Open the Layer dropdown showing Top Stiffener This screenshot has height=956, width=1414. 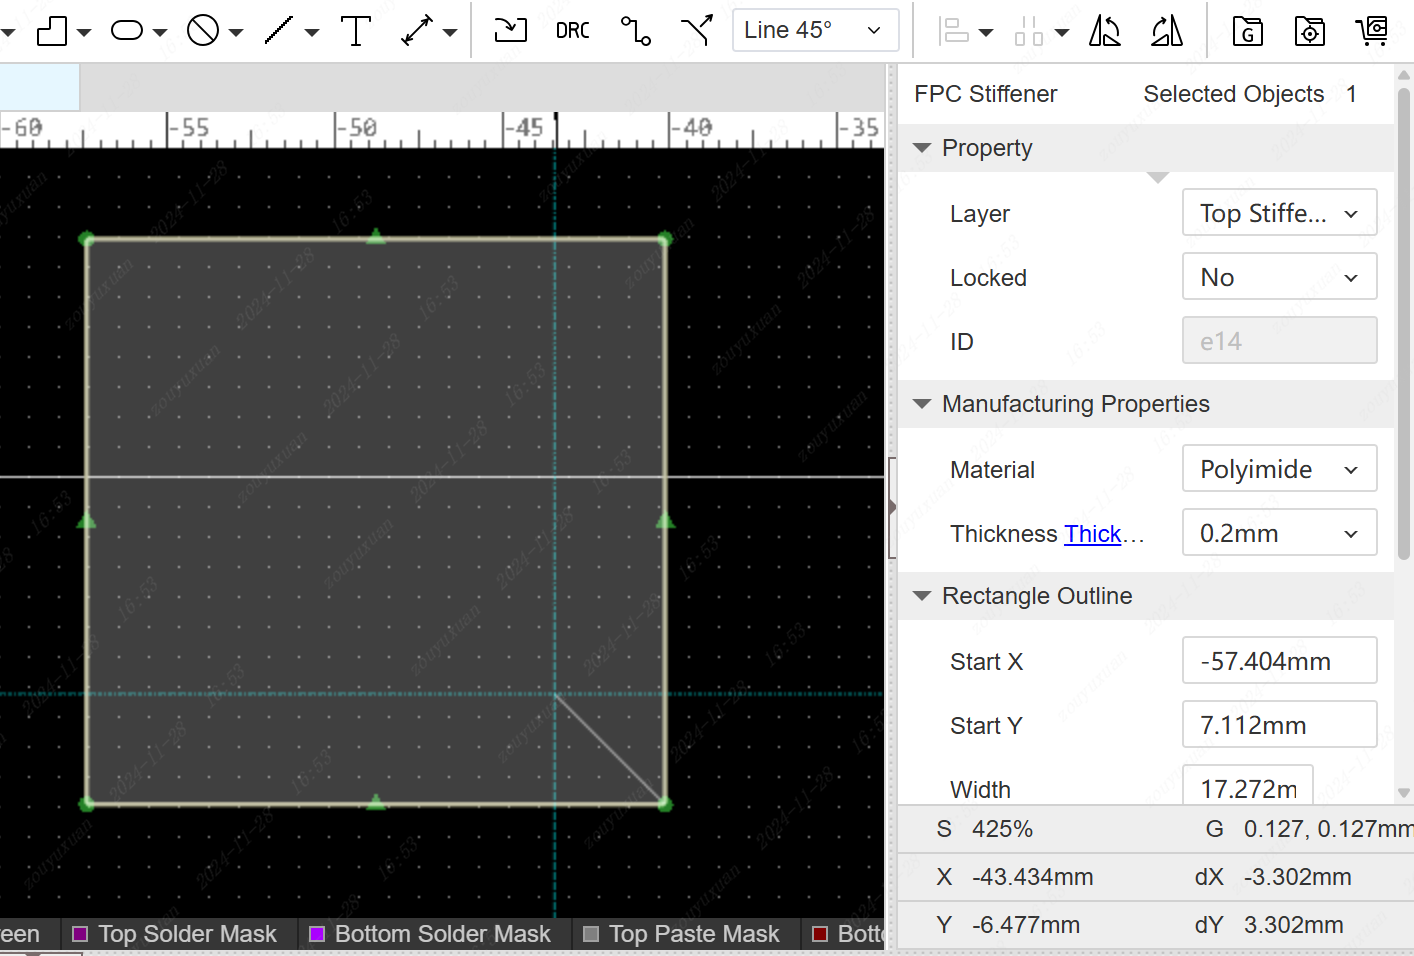point(1278,213)
